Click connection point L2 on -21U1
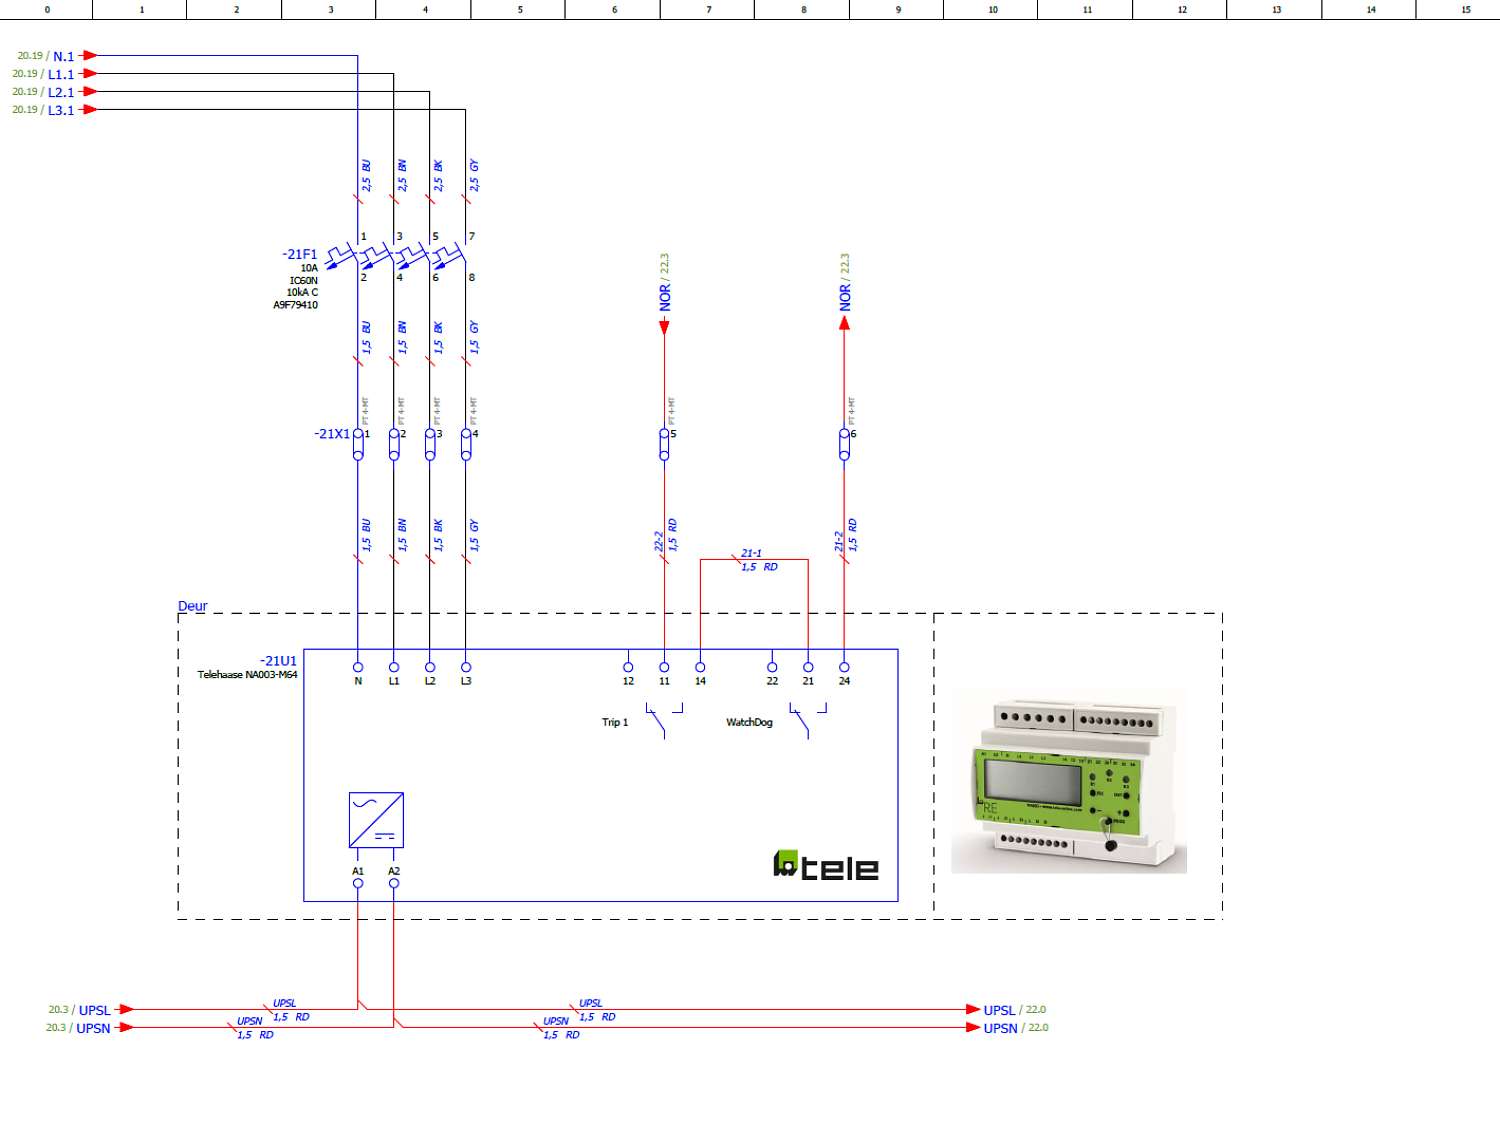Screen dimensions: 1500x1124 pyautogui.click(x=430, y=667)
